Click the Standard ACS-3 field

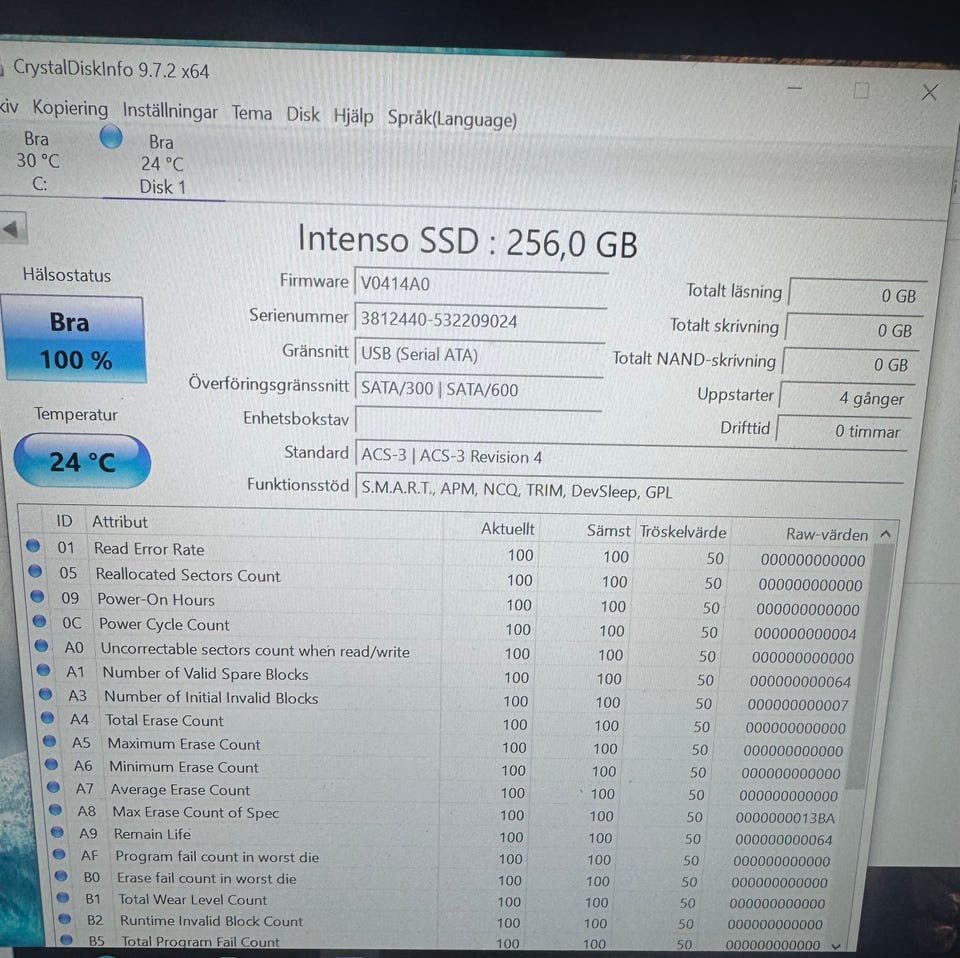(631, 456)
